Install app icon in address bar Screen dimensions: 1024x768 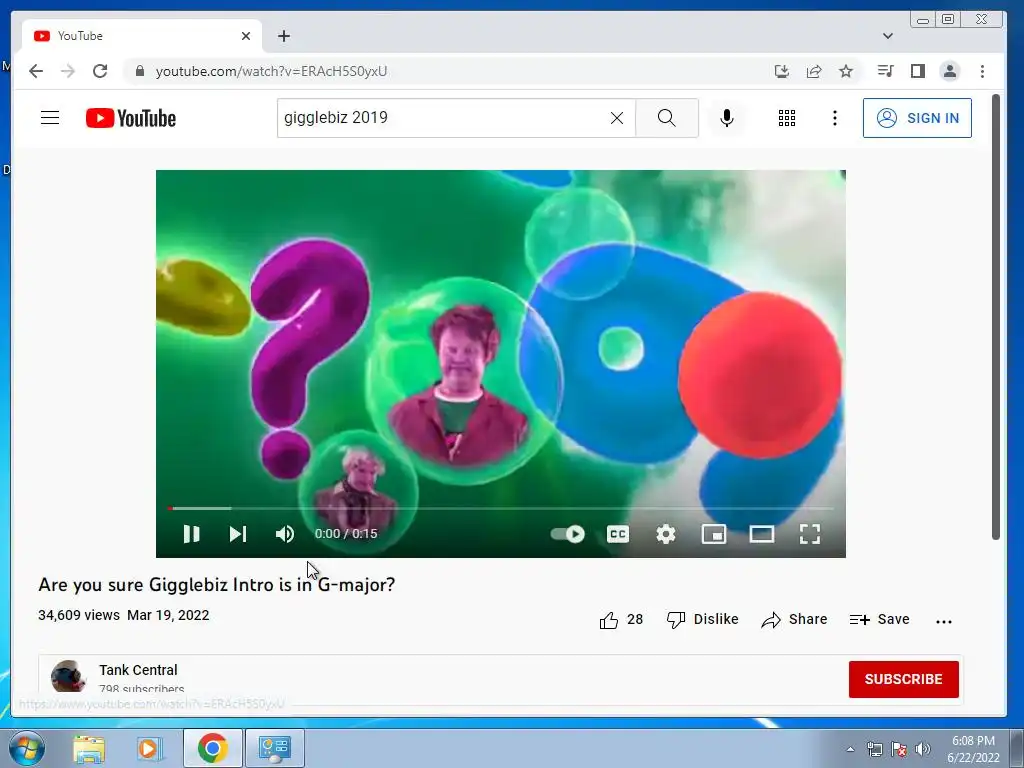tap(782, 71)
